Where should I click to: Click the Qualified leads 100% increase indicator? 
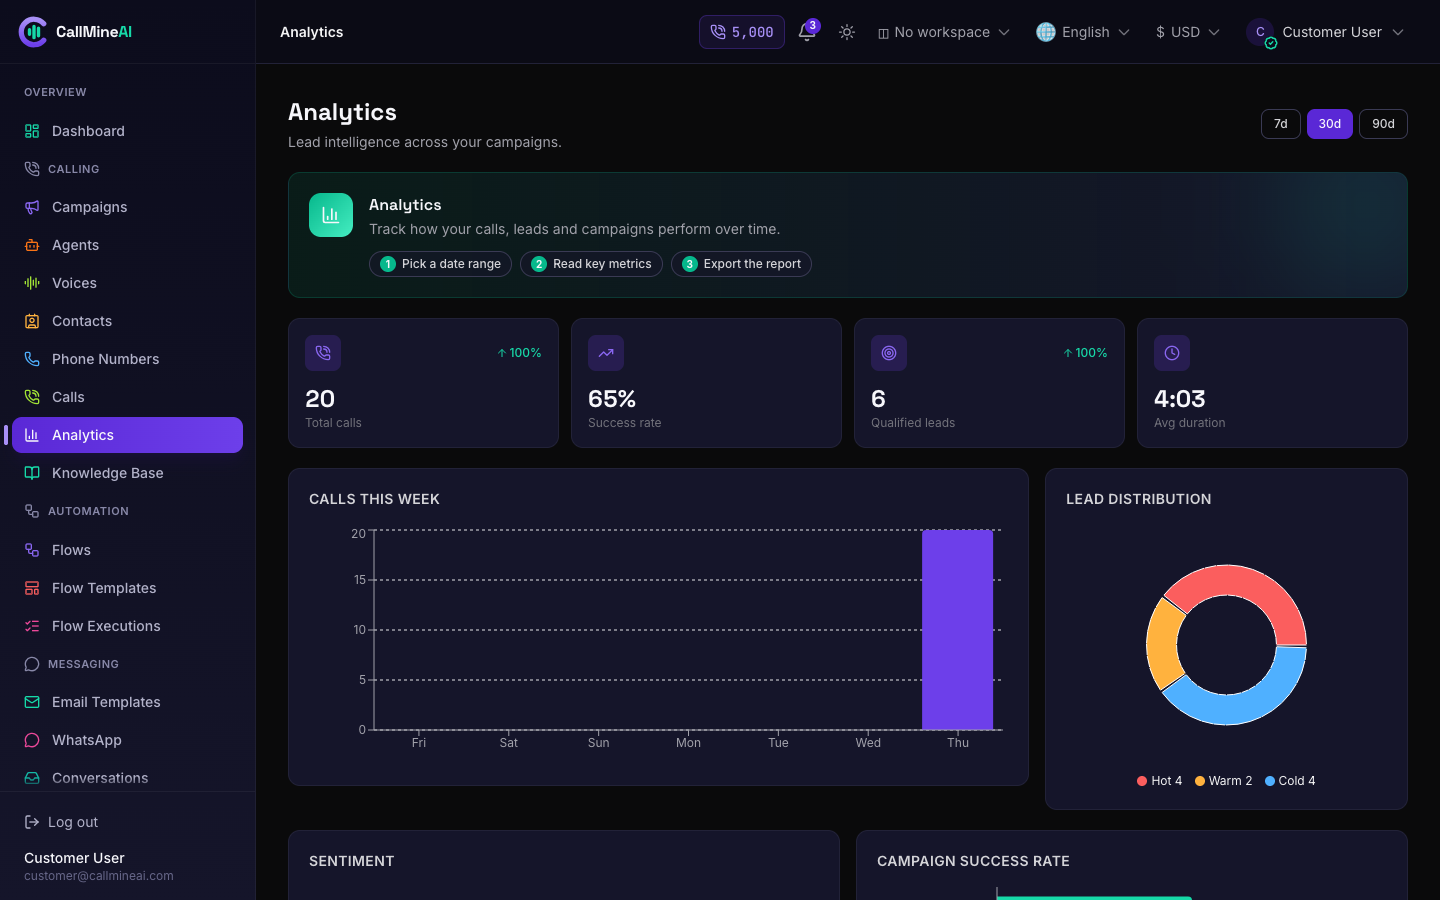1085,353
